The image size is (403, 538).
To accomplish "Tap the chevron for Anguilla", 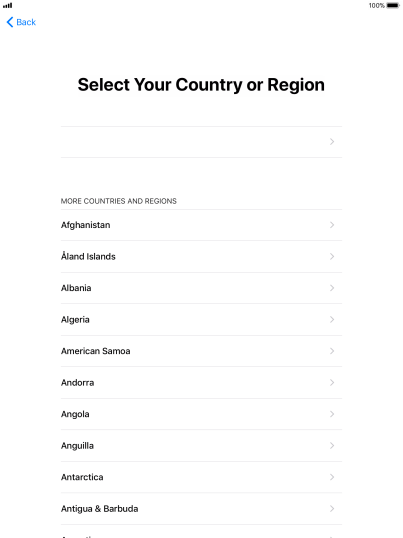I will tap(332, 446).
